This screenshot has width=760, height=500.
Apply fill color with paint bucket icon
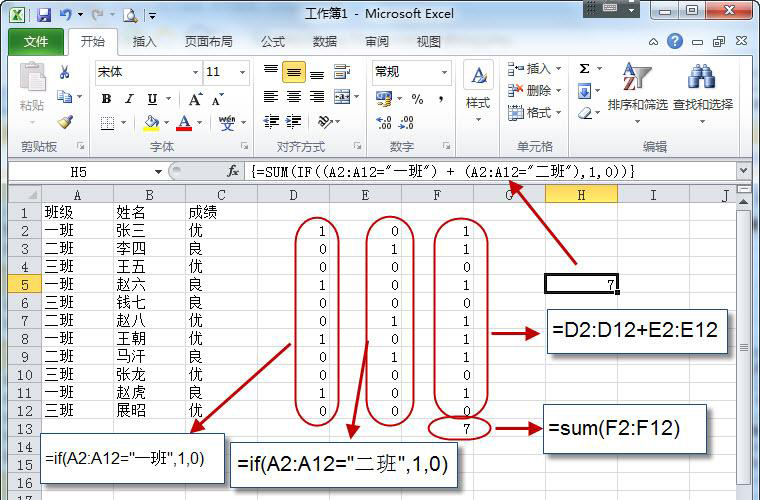[x=151, y=123]
